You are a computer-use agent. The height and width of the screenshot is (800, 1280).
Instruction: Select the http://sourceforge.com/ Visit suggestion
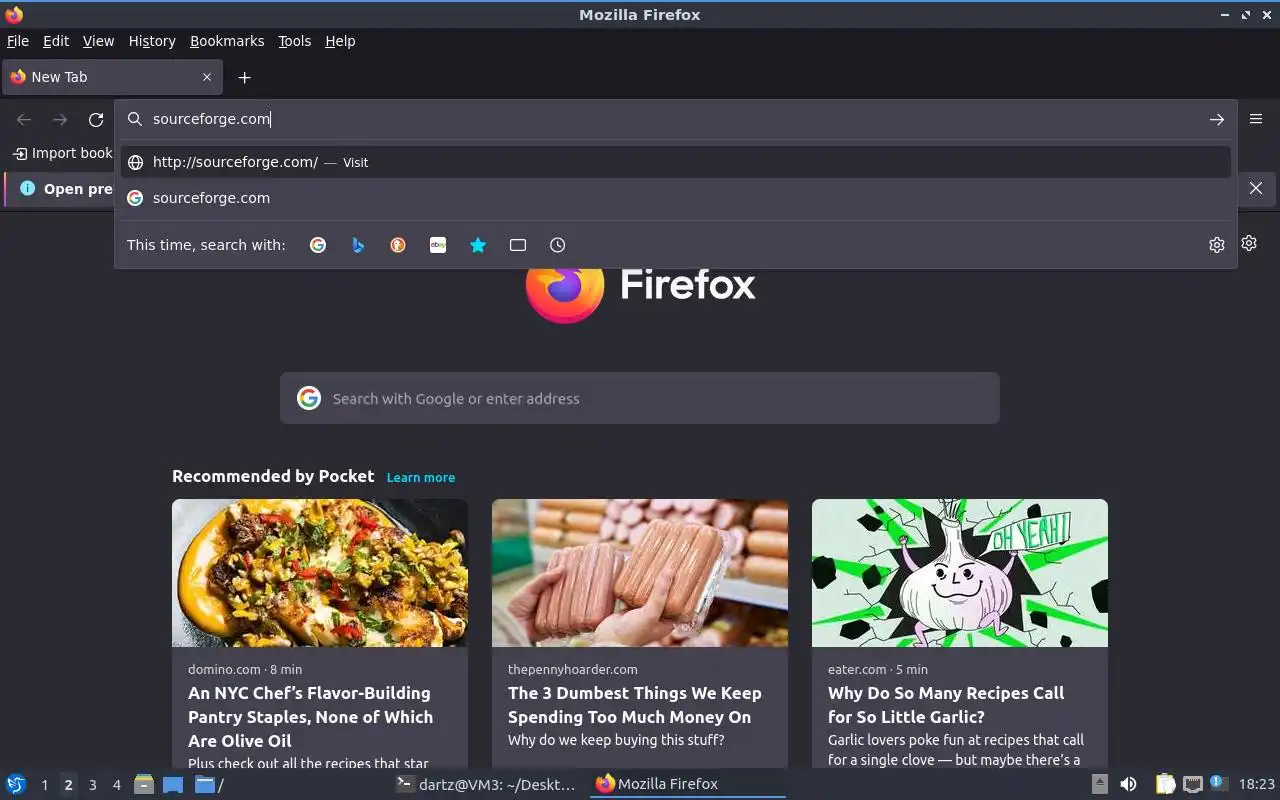point(676,162)
